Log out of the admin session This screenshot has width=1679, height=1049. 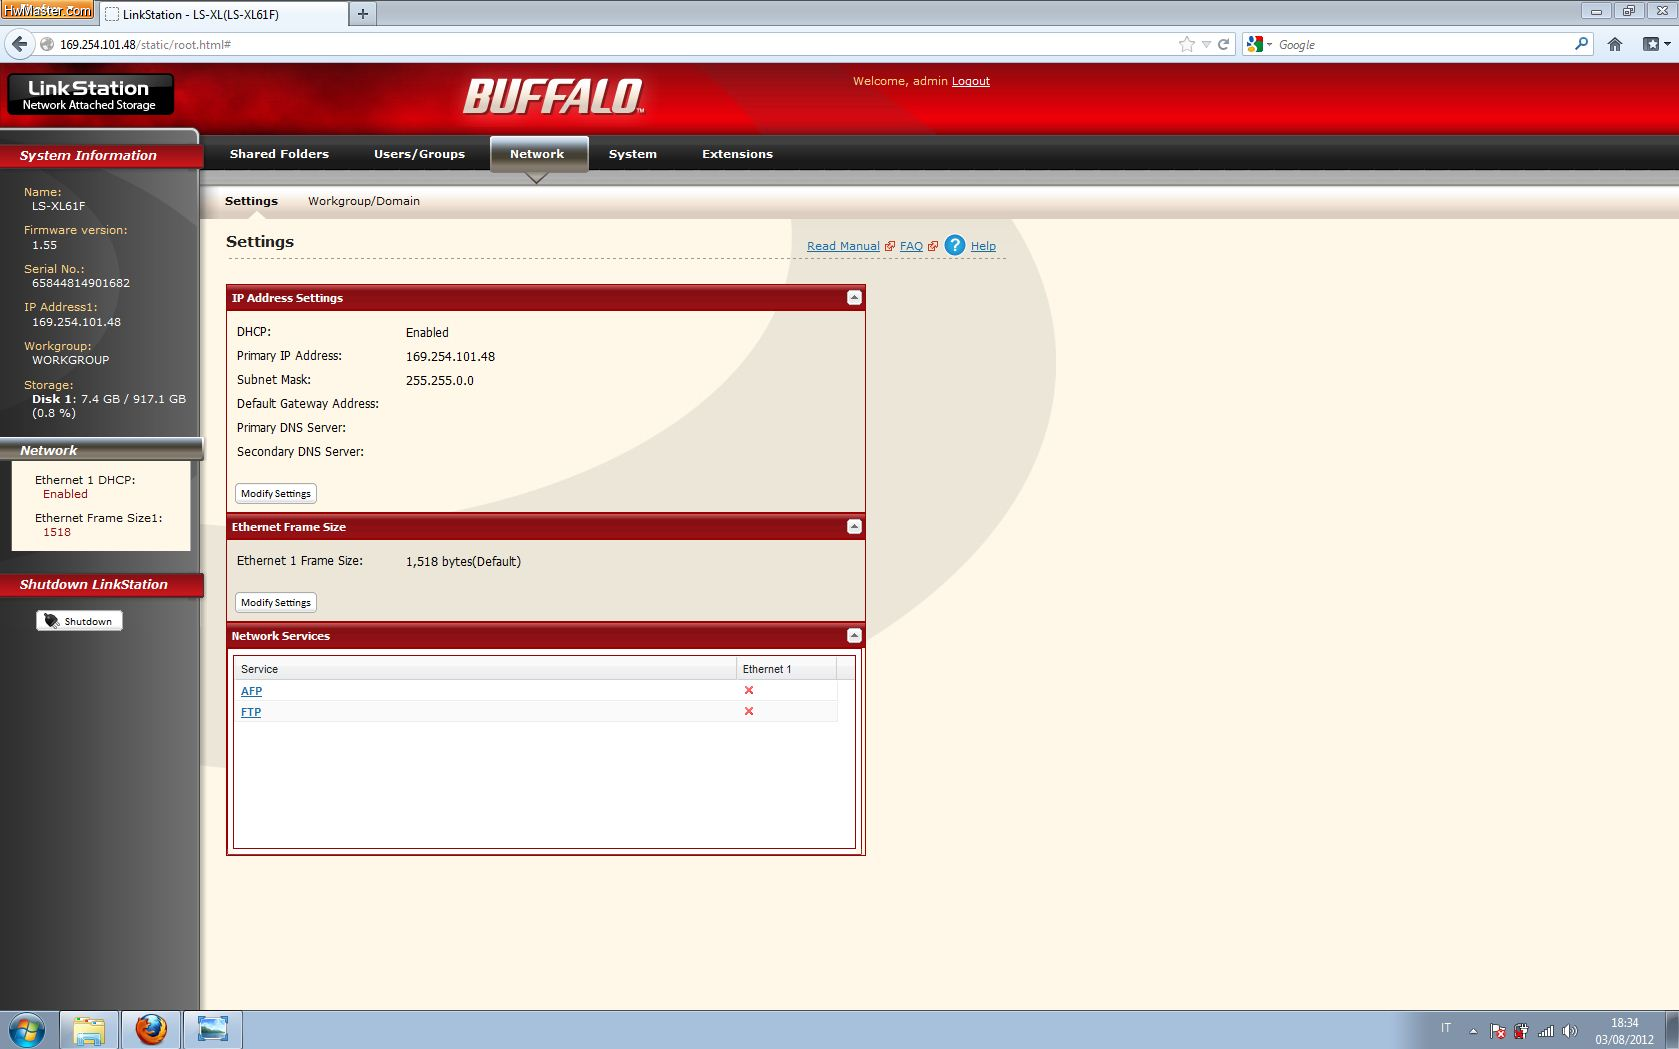pos(970,81)
